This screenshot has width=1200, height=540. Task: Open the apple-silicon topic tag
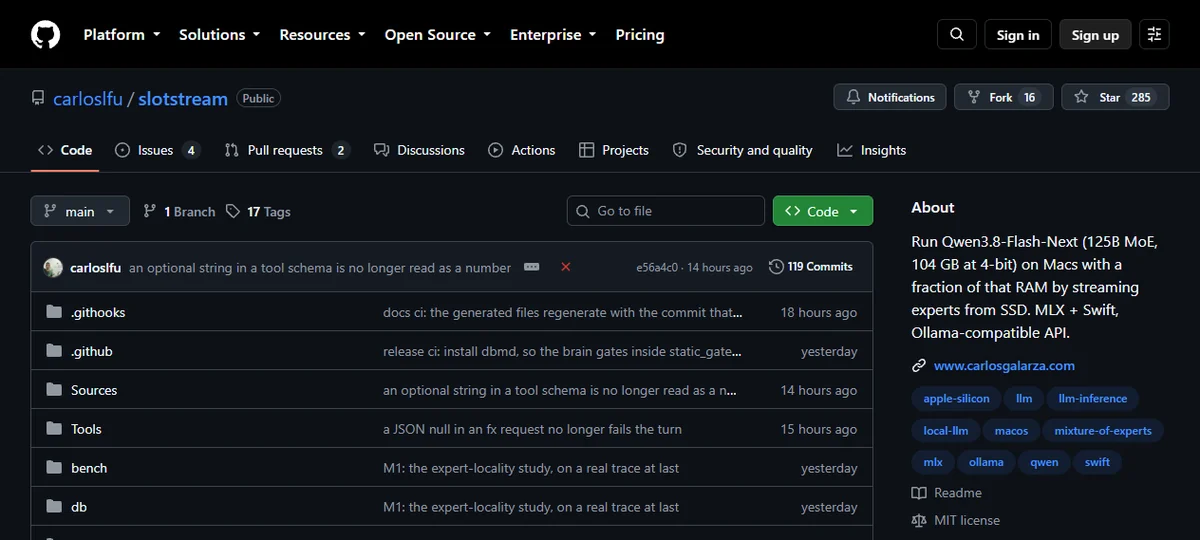(x=956, y=399)
